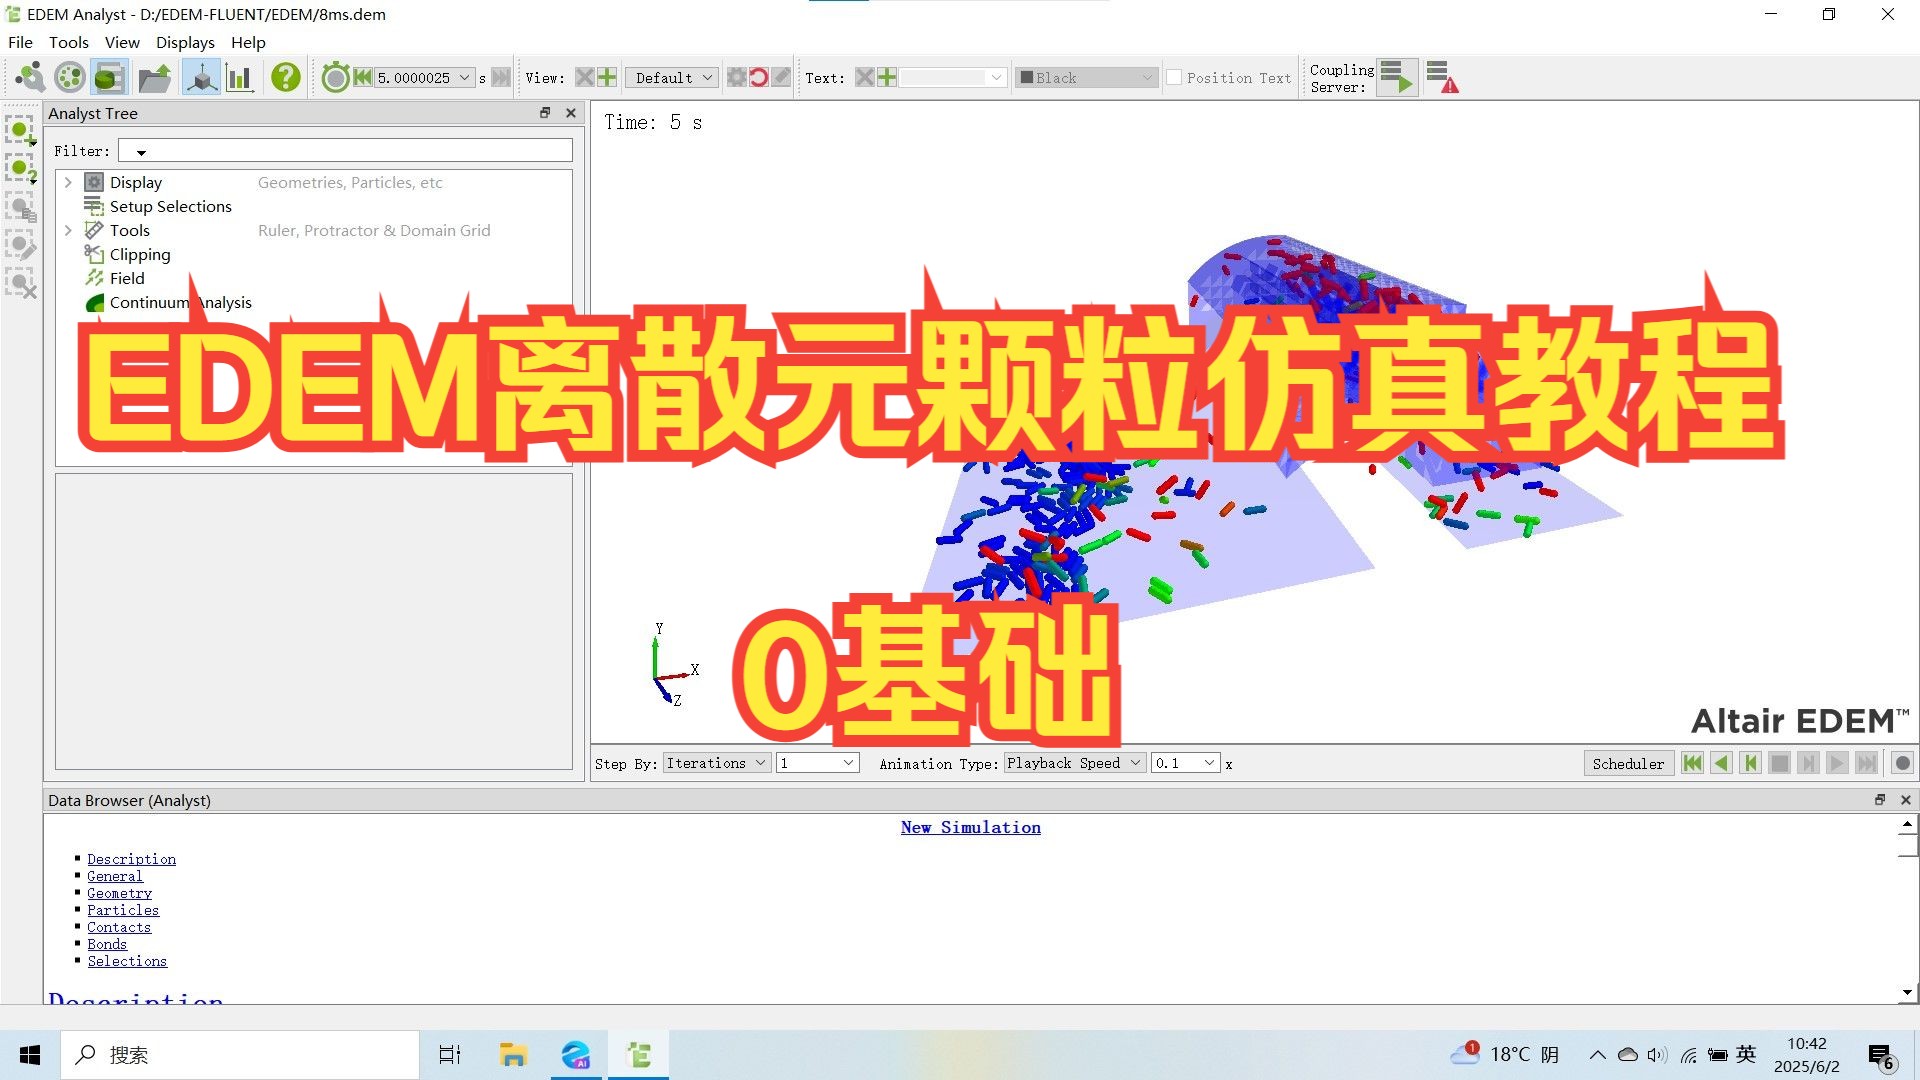Enable the Position Text checkbox
This screenshot has width=1920, height=1080.
pyautogui.click(x=1174, y=77)
